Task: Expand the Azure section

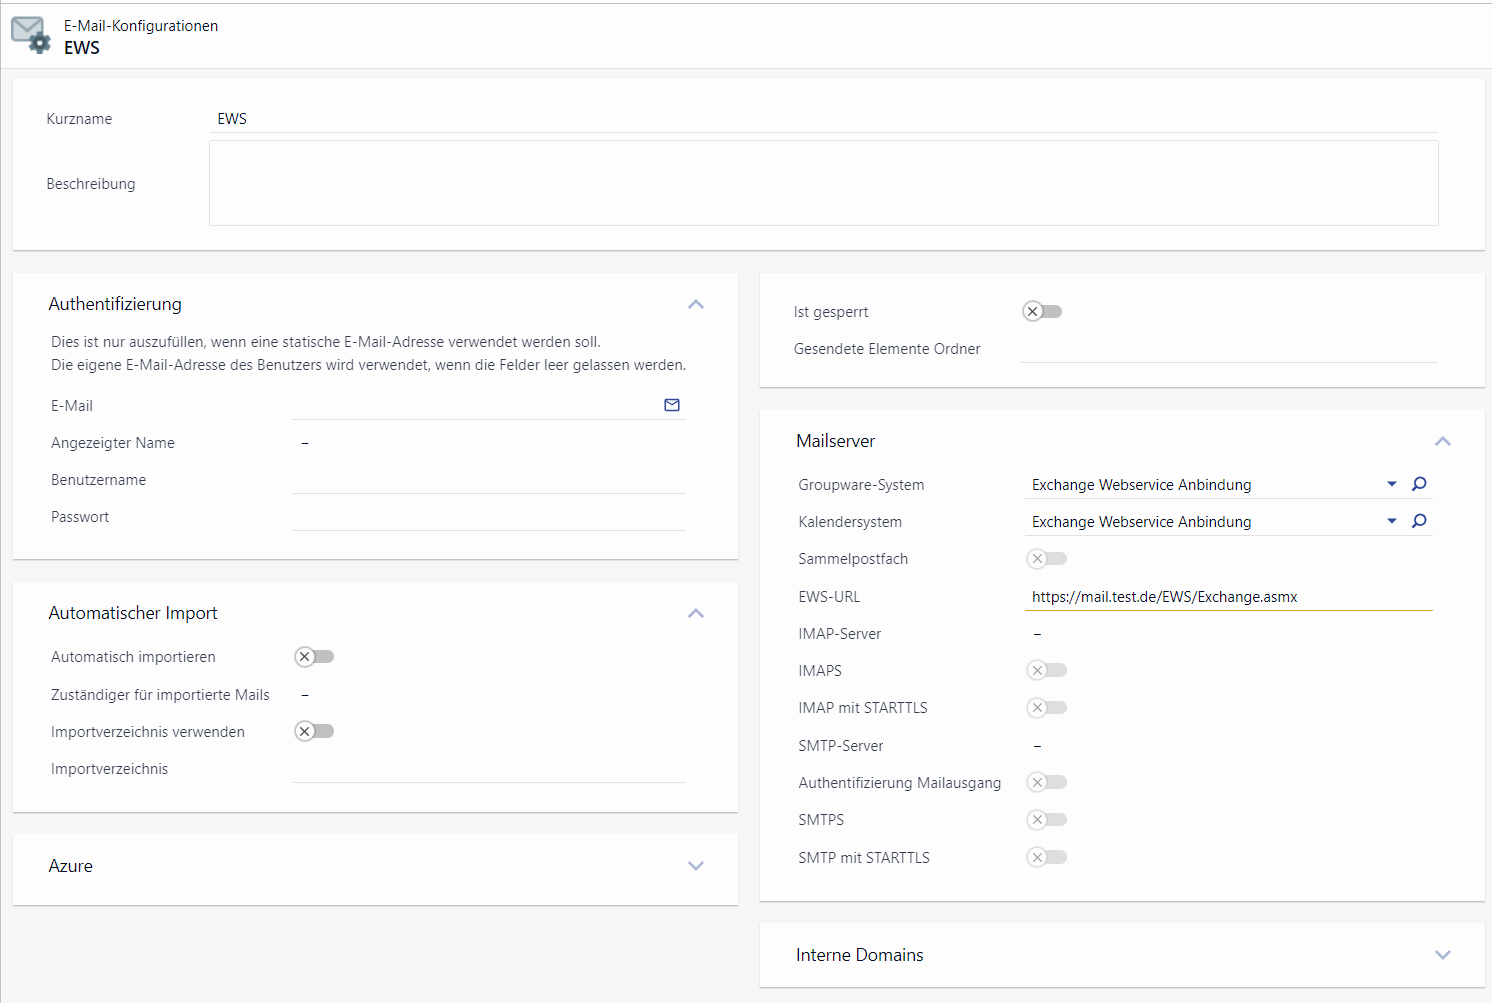Action: click(696, 866)
